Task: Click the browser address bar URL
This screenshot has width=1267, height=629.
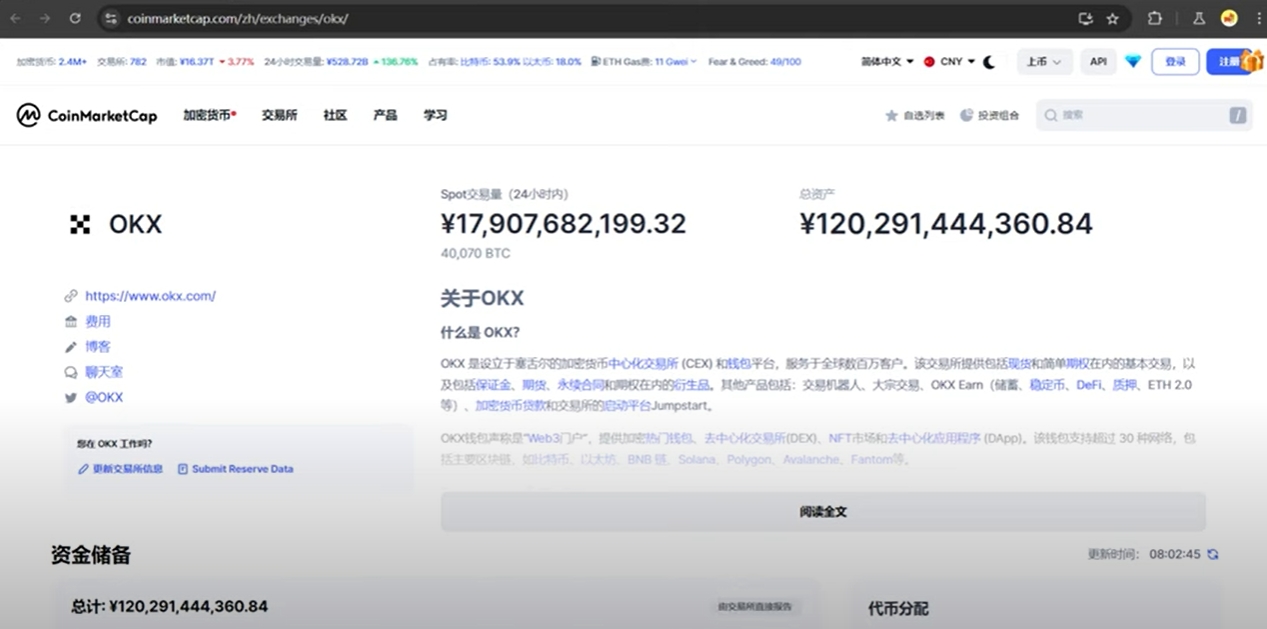Action: (x=238, y=18)
